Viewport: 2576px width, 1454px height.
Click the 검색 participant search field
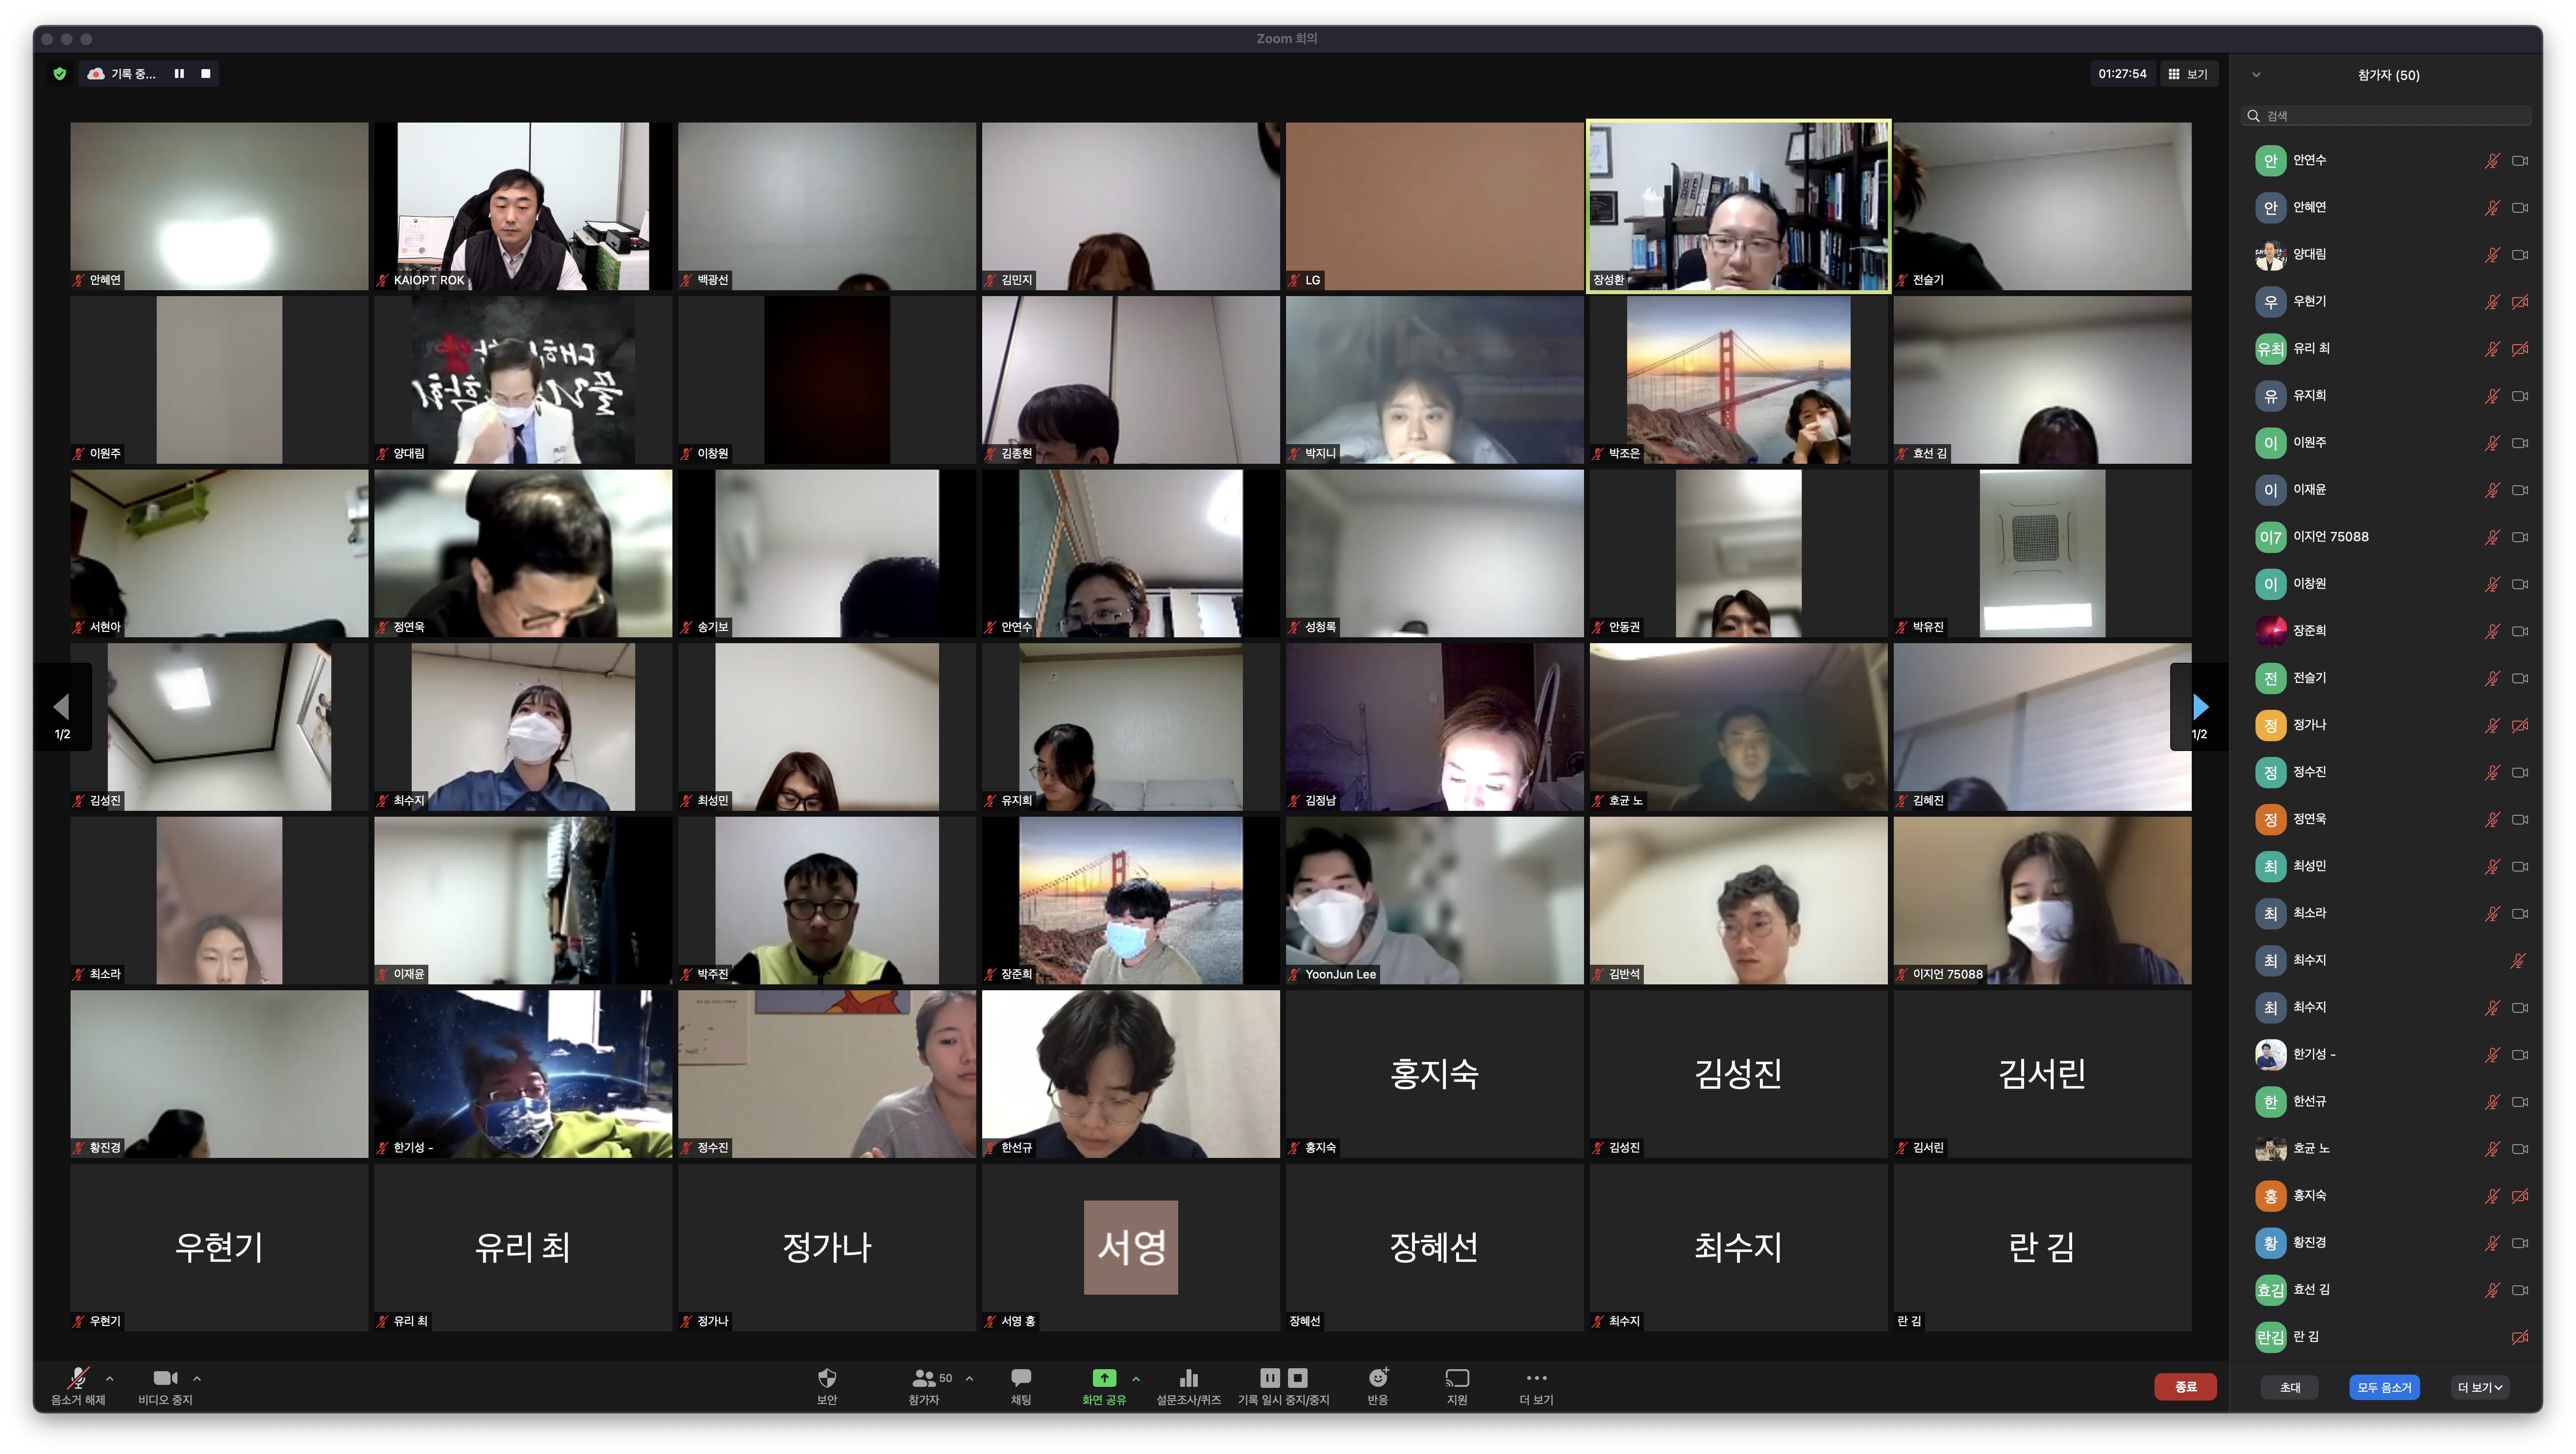pyautogui.click(x=2386, y=116)
